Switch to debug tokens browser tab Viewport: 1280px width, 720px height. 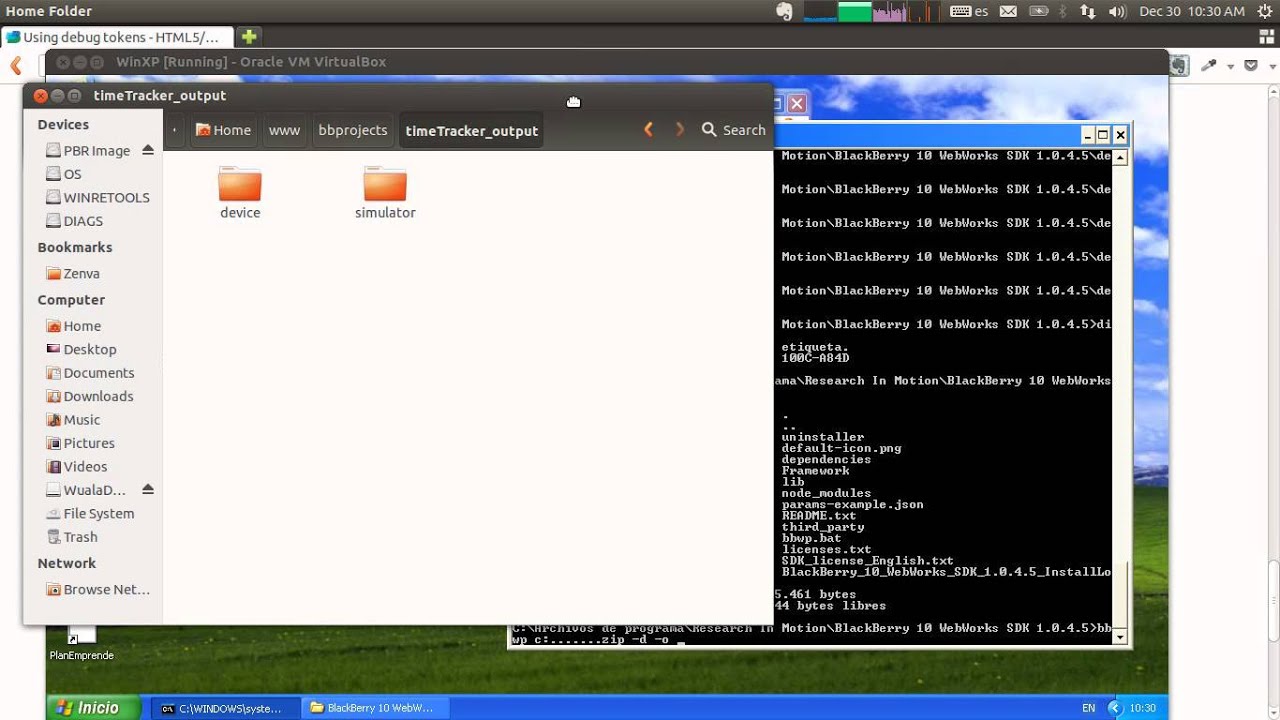point(118,37)
